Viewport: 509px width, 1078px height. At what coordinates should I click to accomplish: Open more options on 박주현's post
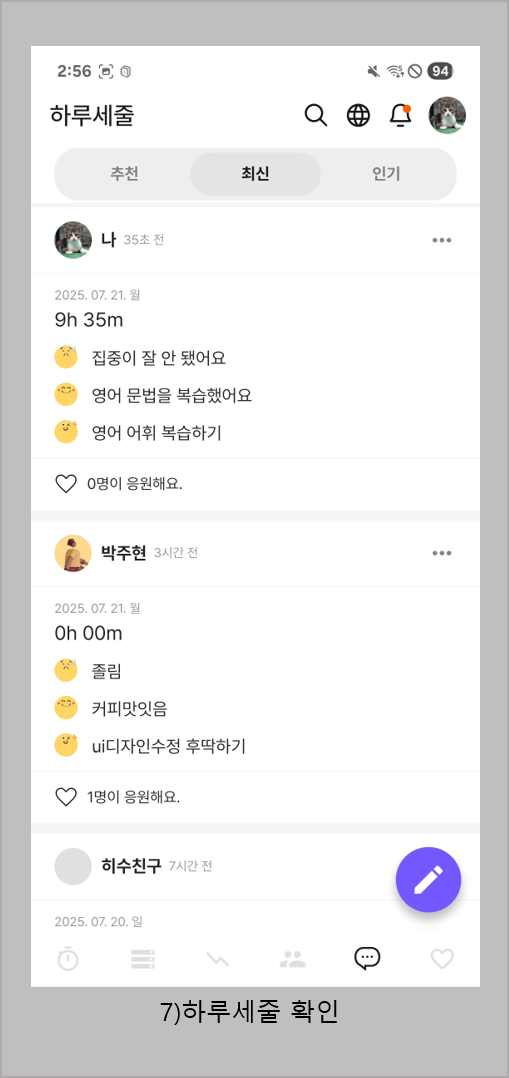pyautogui.click(x=442, y=553)
